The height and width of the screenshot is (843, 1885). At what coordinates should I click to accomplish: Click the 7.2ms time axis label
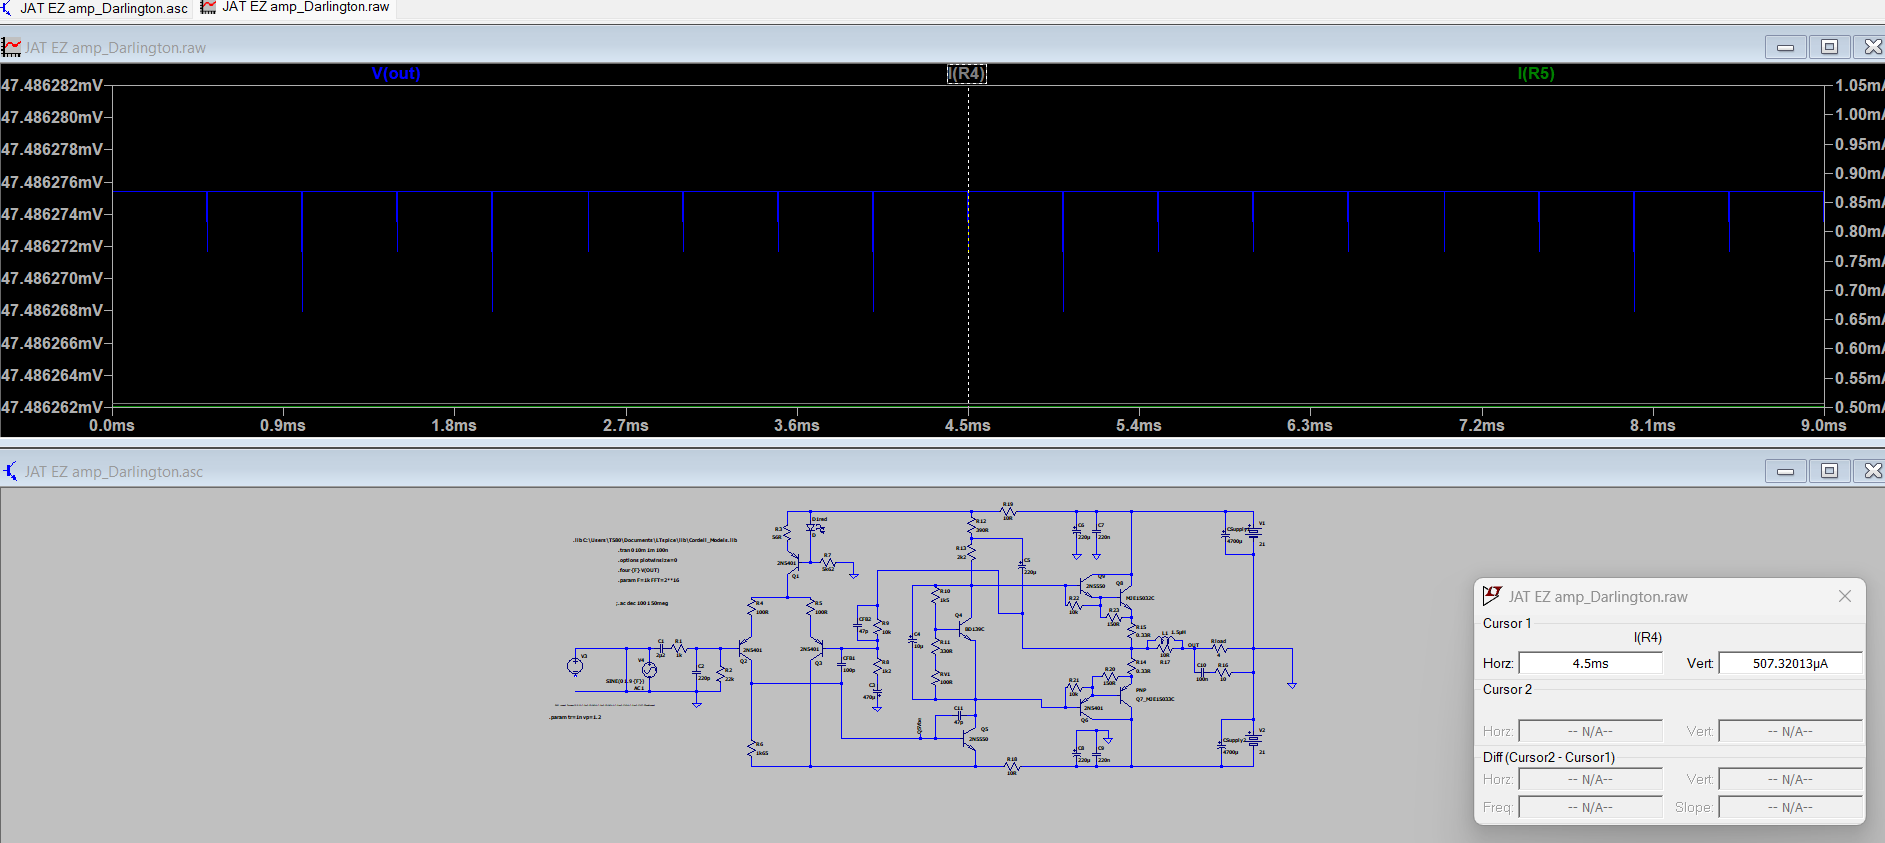[1482, 425]
